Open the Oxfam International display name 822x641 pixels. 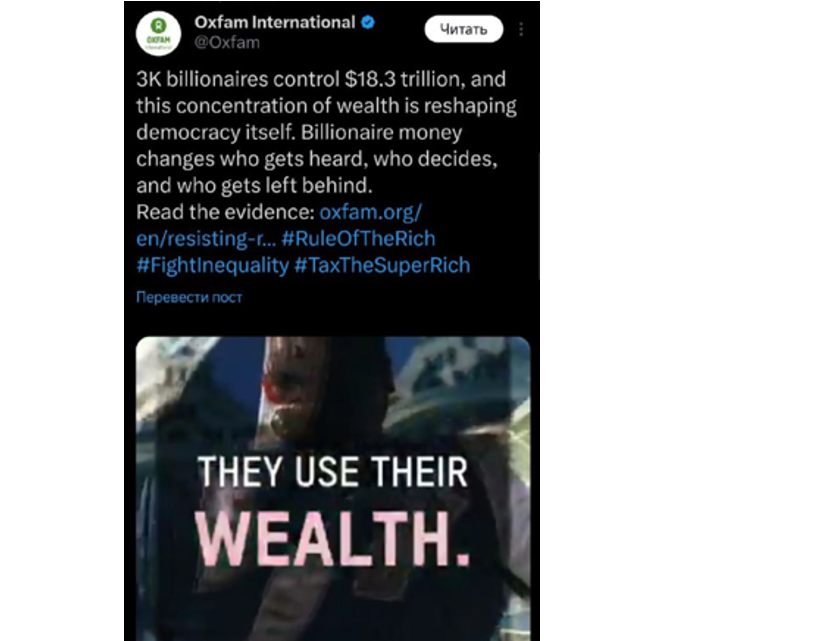pyautogui.click(x=275, y=23)
